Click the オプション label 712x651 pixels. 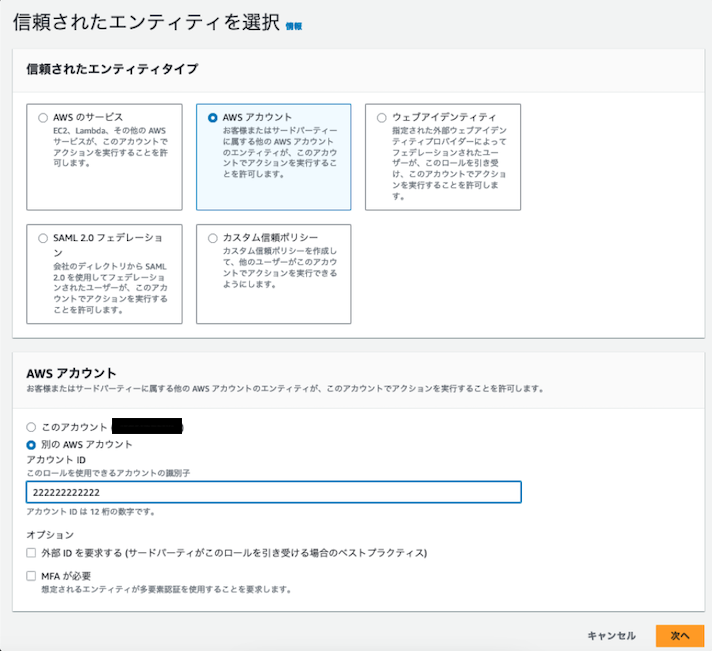click(x=50, y=535)
